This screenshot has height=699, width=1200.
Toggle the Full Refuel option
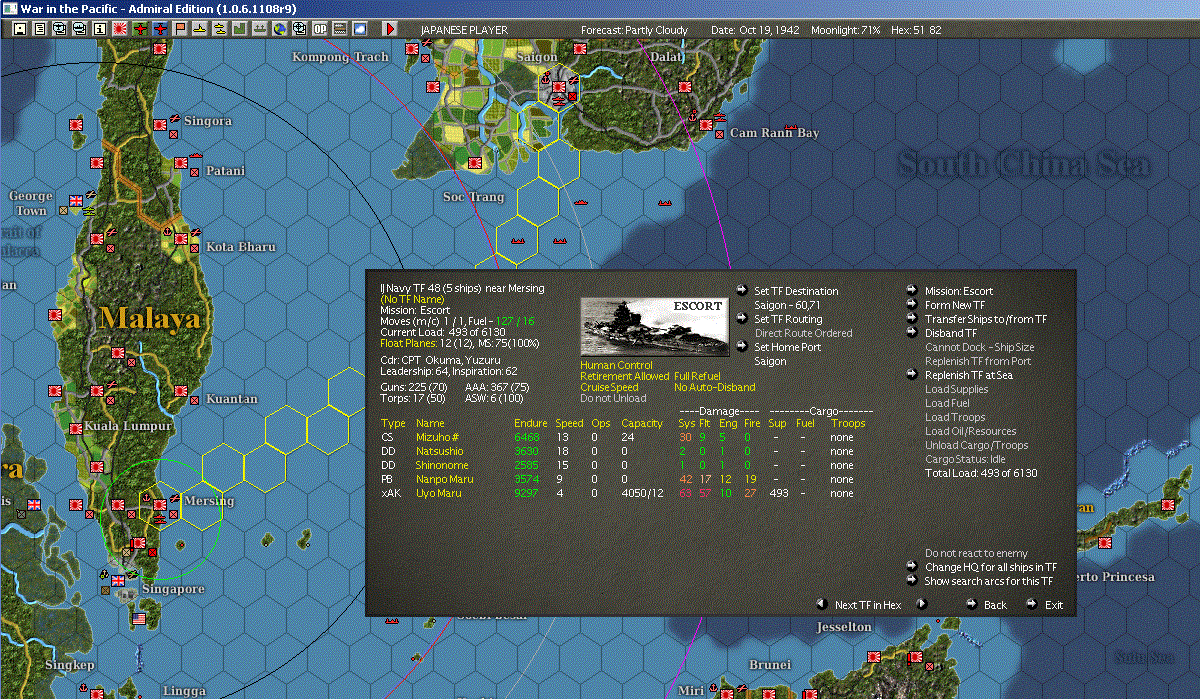pyautogui.click(x=698, y=376)
